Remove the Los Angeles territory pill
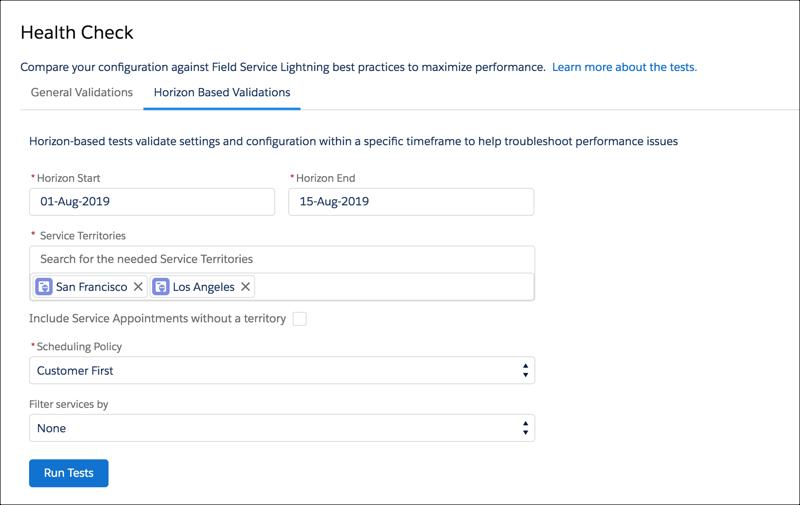The height and width of the screenshot is (505, 800). 245,287
